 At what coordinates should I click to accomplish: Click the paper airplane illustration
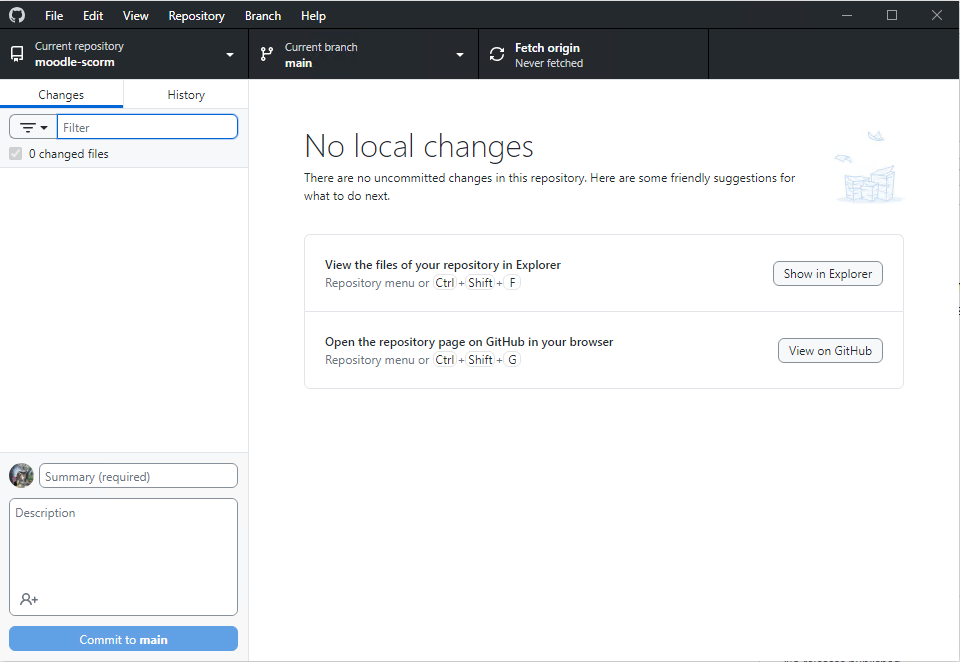click(x=869, y=167)
